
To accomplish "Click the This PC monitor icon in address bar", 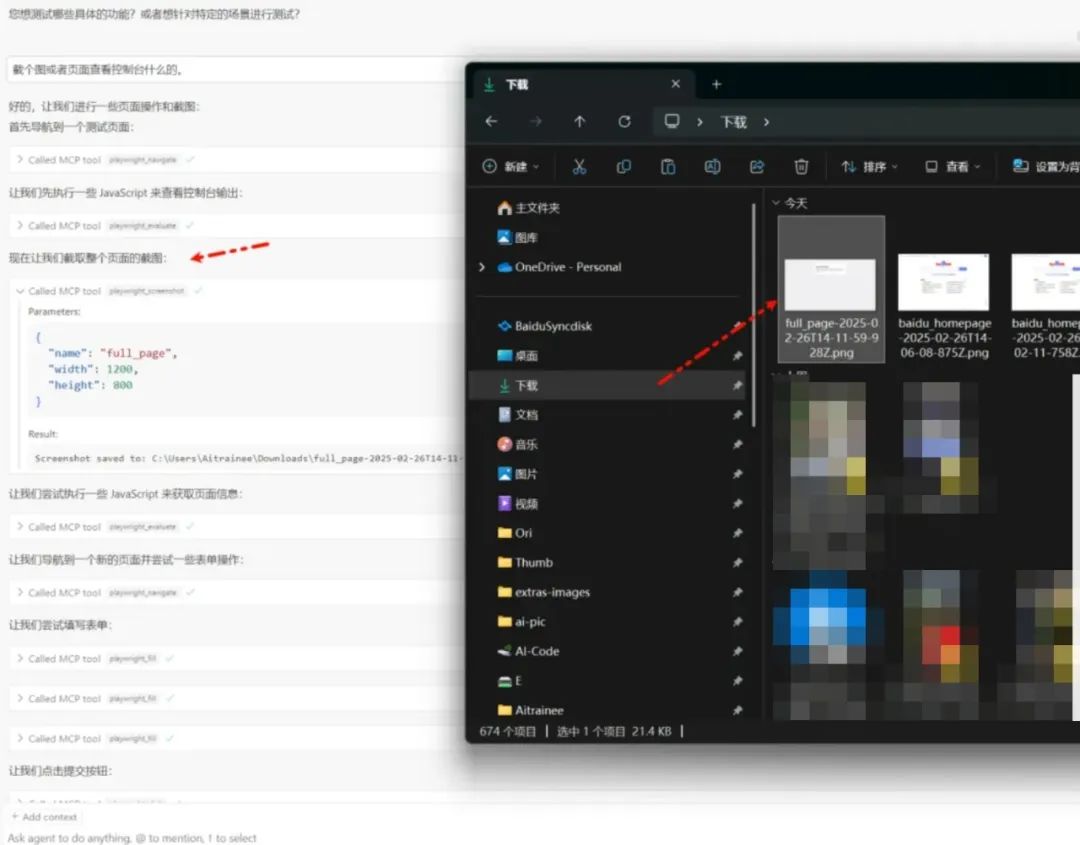I will click(x=672, y=121).
